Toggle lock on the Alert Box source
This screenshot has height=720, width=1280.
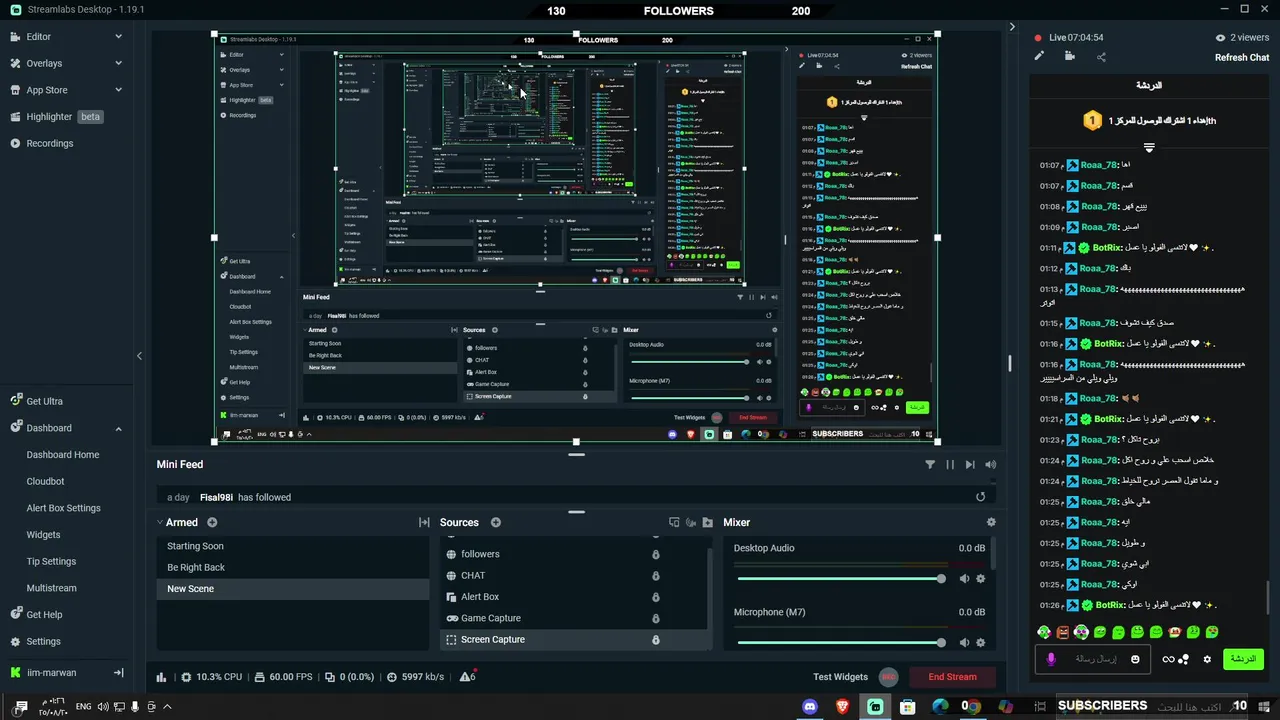[656, 597]
